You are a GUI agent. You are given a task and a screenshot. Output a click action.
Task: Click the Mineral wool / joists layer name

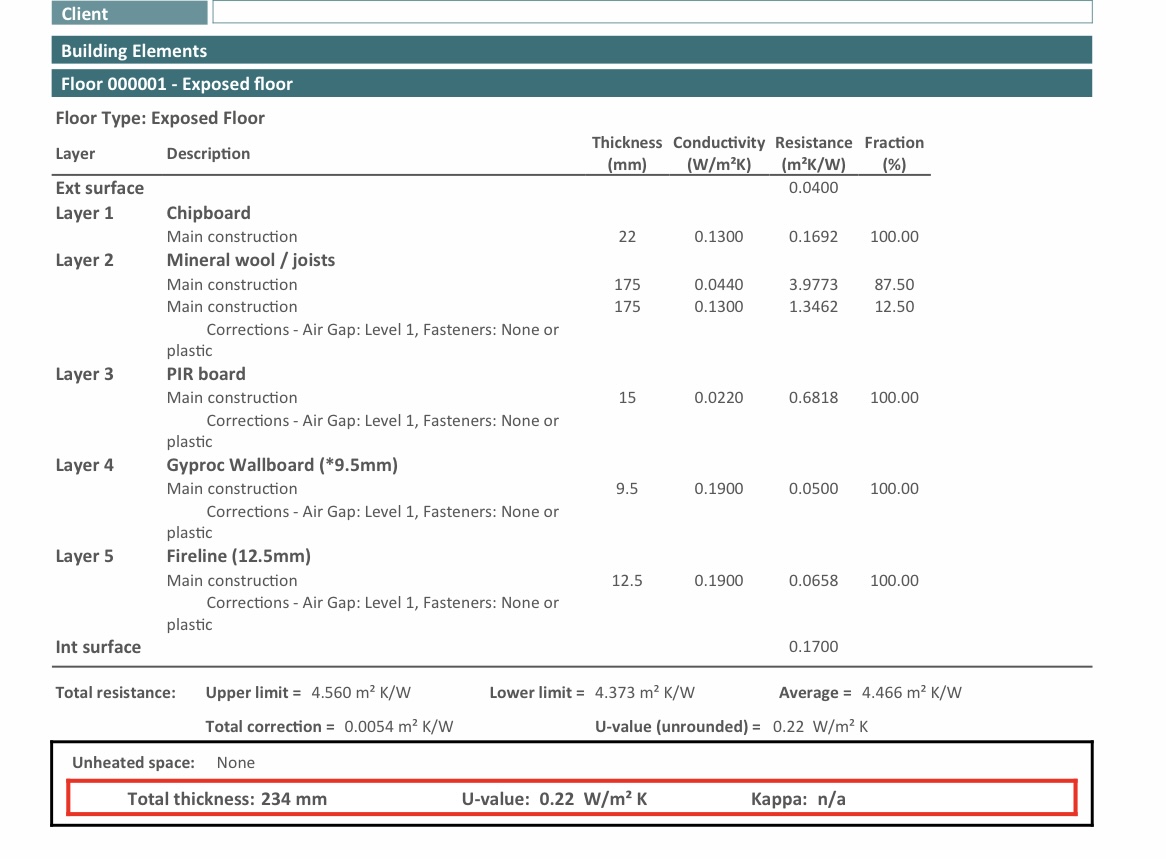tap(250, 260)
